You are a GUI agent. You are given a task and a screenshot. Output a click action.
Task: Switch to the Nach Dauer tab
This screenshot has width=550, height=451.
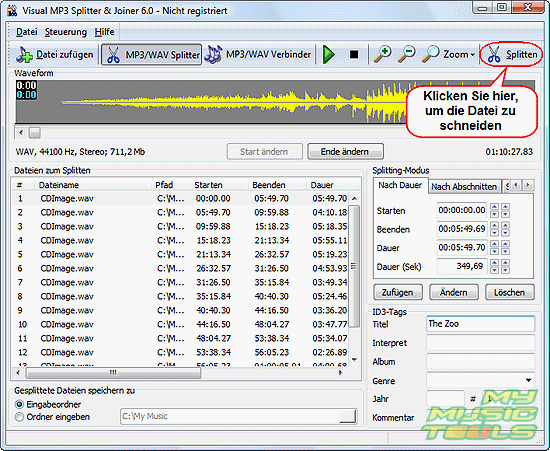click(400, 185)
